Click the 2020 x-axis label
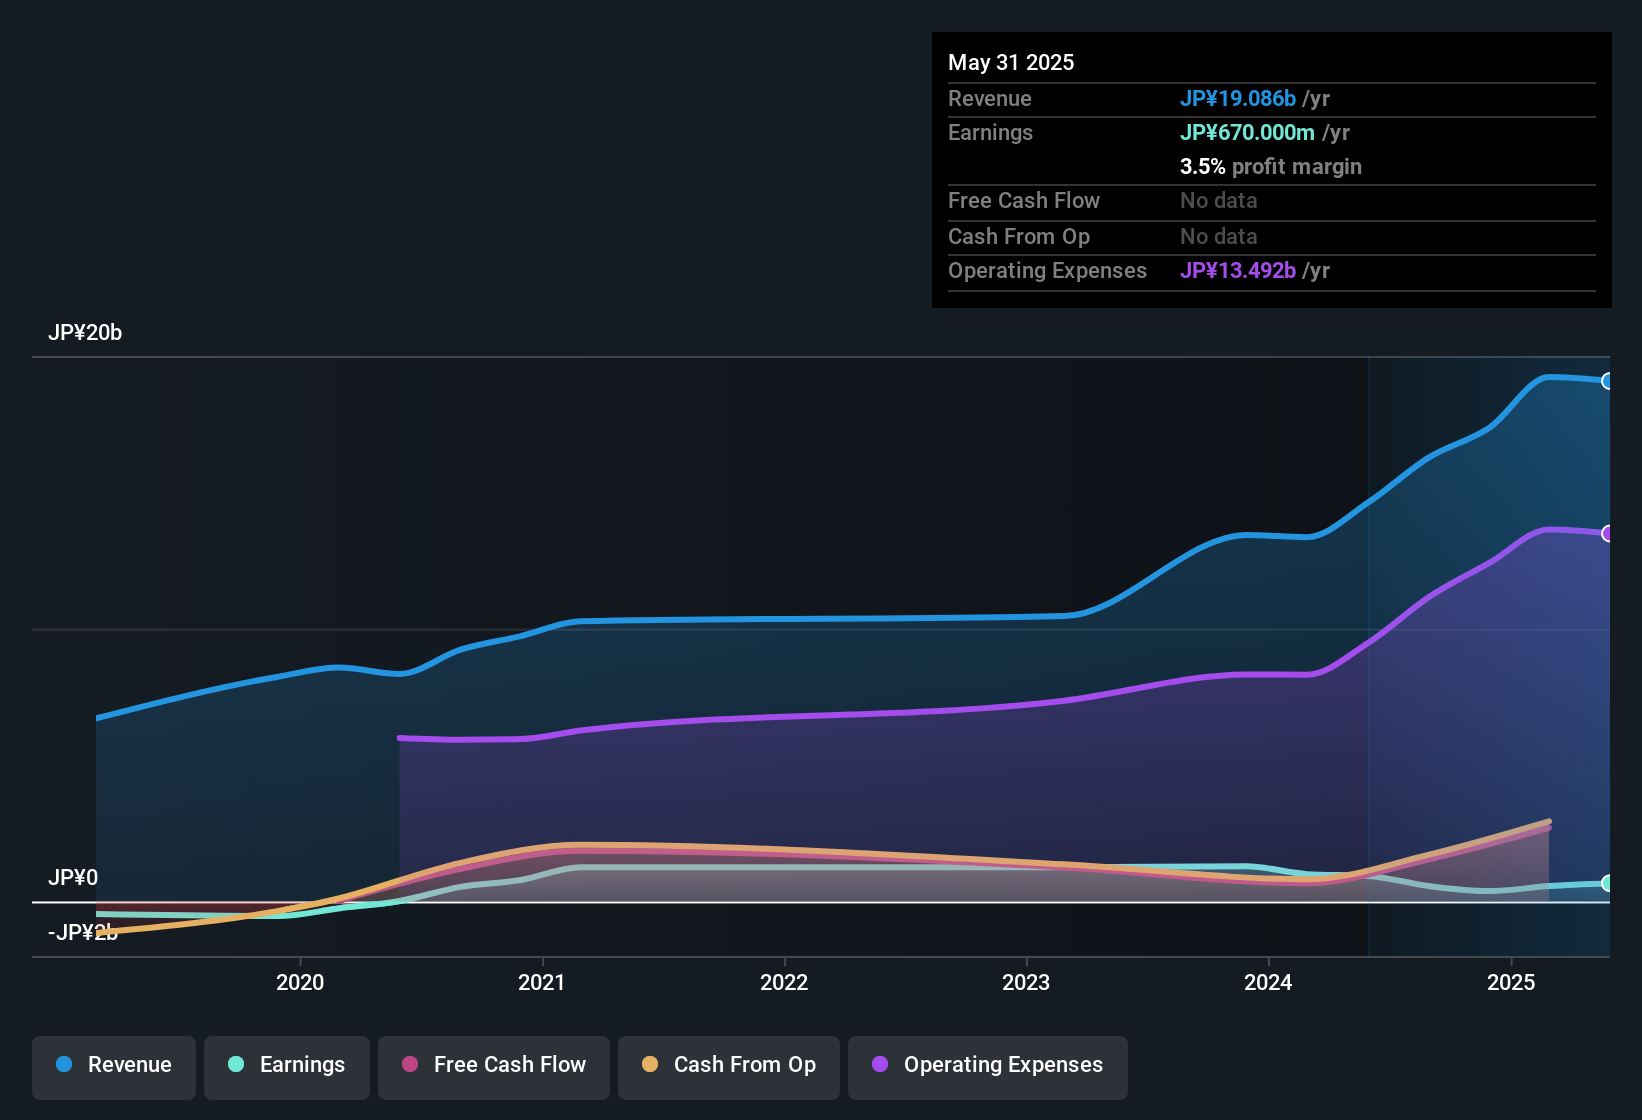 point(300,982)
